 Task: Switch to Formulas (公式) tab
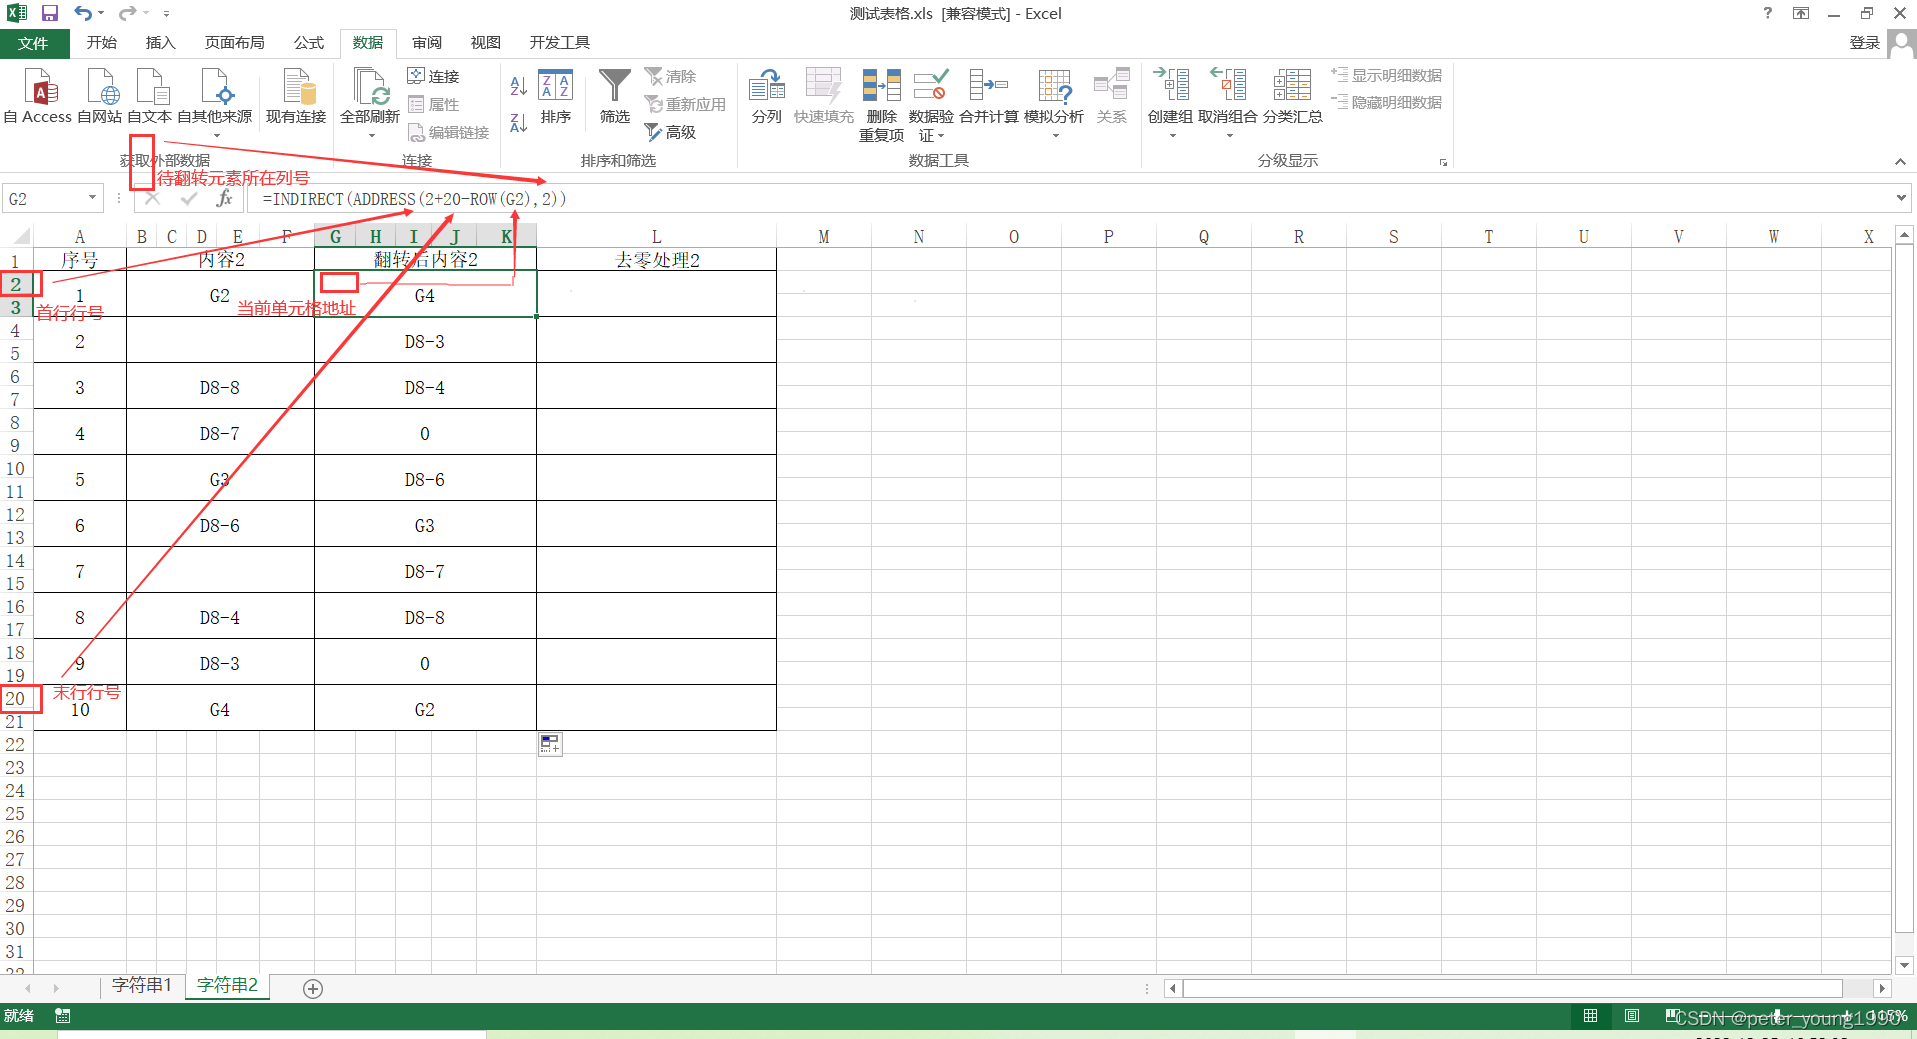click(309, 43)
